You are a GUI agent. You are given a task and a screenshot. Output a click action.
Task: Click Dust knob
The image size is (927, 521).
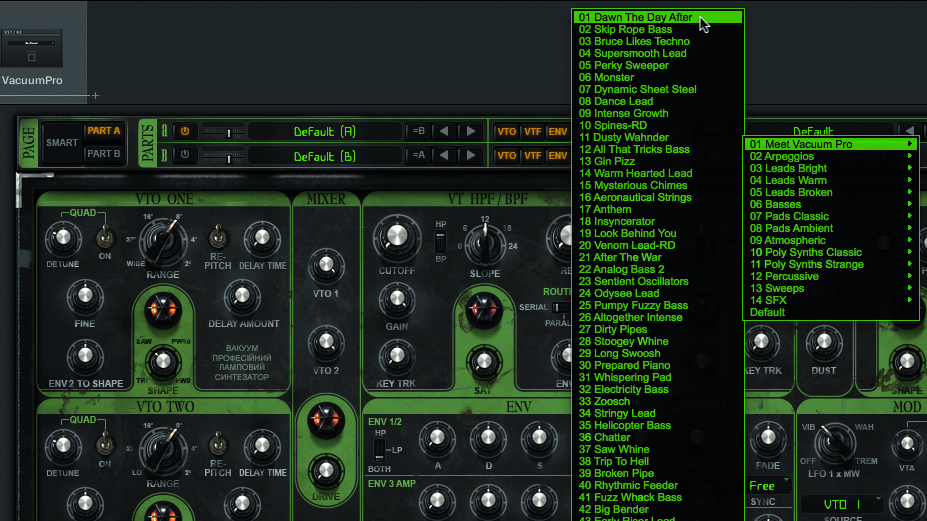pyautogui.click(x=824, y=343)
